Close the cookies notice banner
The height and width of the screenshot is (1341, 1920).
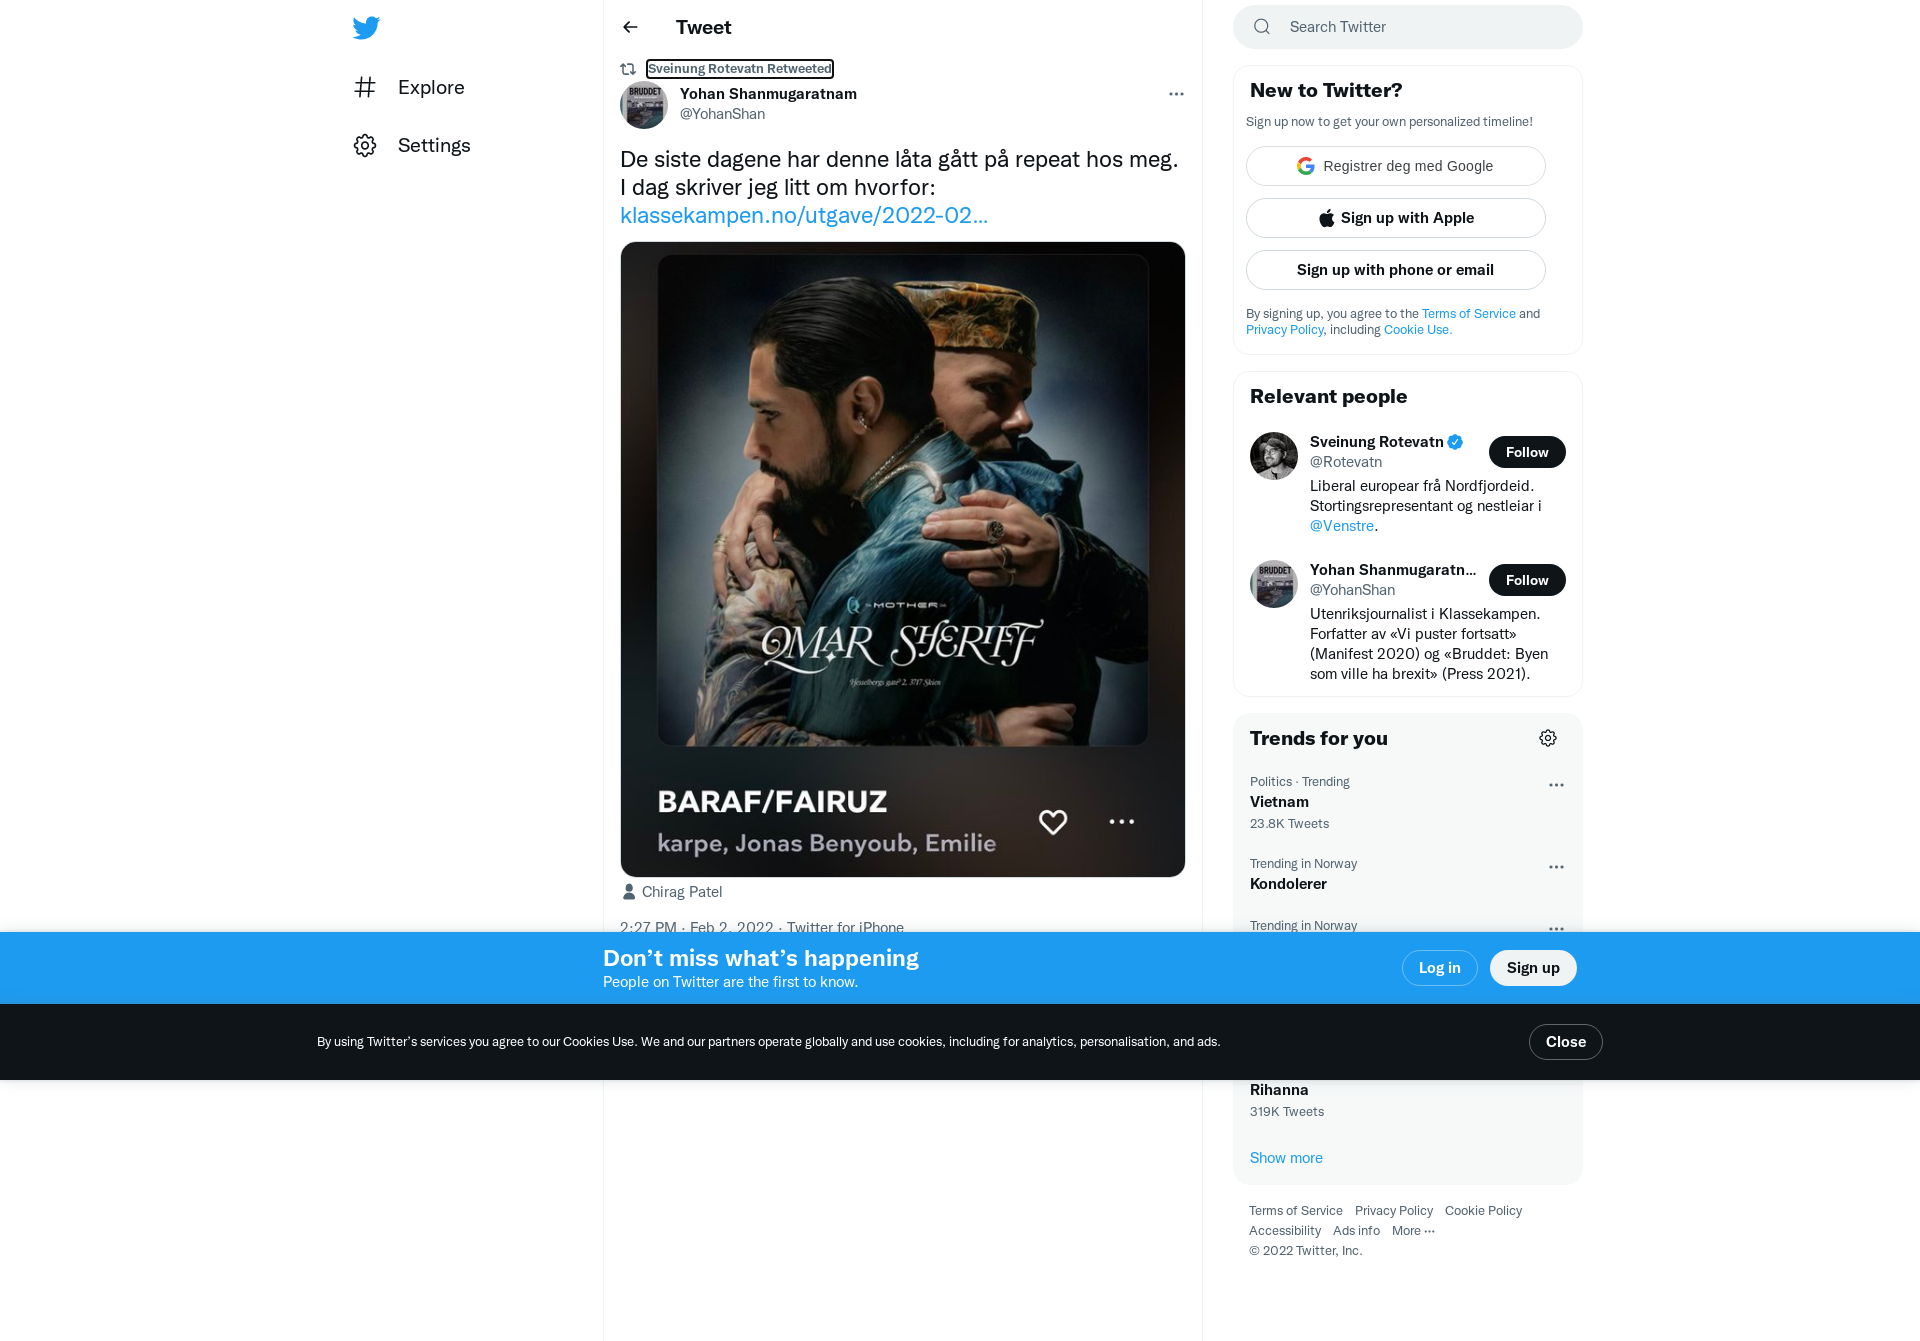coord(1566,1042)
